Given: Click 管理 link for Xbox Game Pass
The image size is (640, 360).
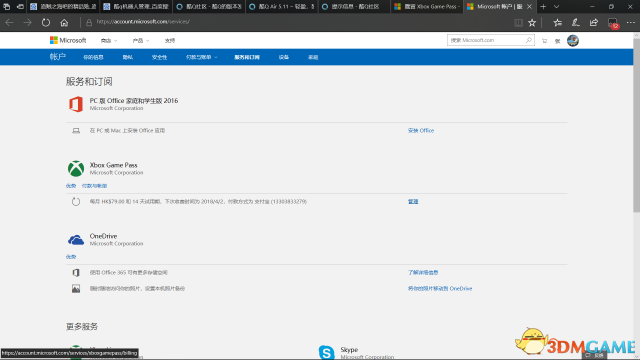Looking at the screenshot, I should (x=413, y=202).
